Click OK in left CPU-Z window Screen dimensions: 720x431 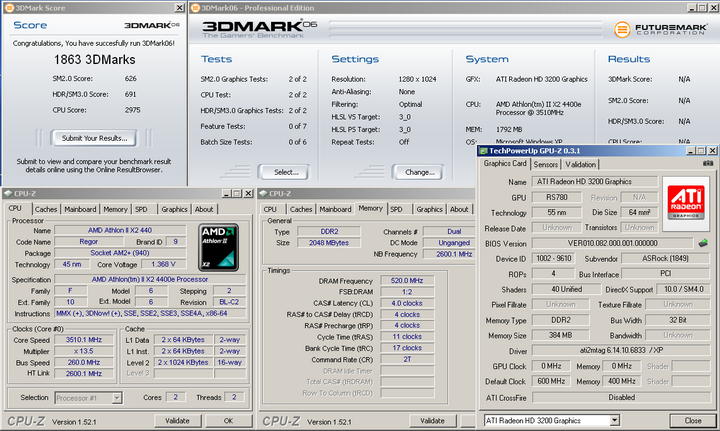click(228, 420)
